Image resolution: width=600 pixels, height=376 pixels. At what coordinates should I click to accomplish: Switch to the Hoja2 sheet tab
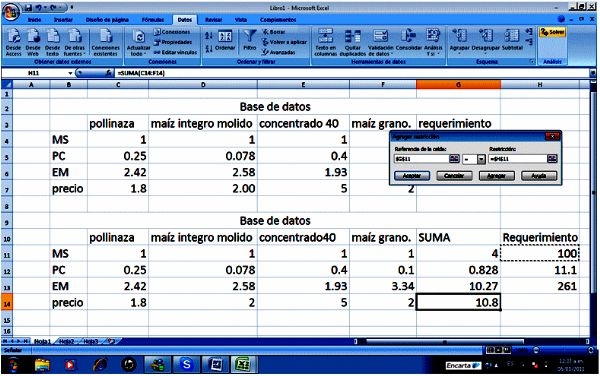point(67,341)
